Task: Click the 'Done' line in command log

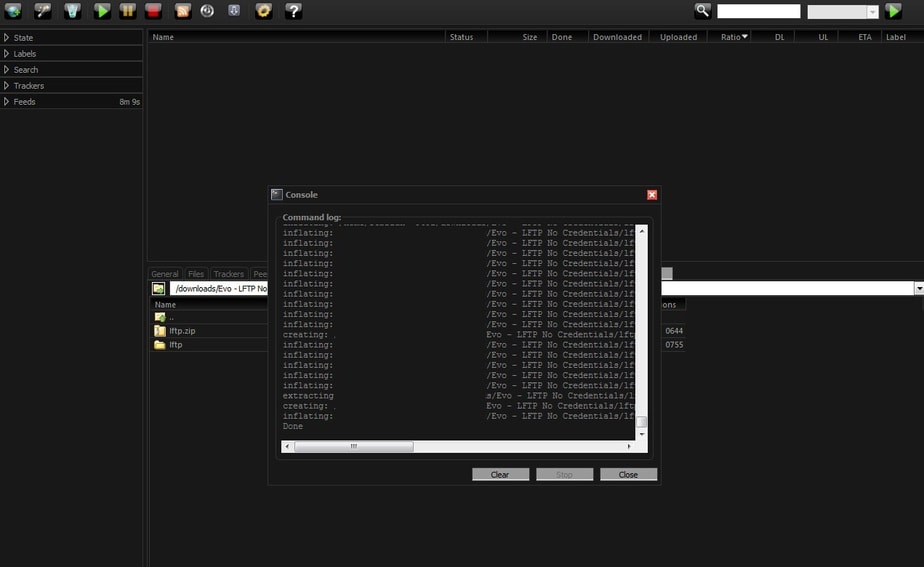Action: pyautogui.click(x=293, y=426)
